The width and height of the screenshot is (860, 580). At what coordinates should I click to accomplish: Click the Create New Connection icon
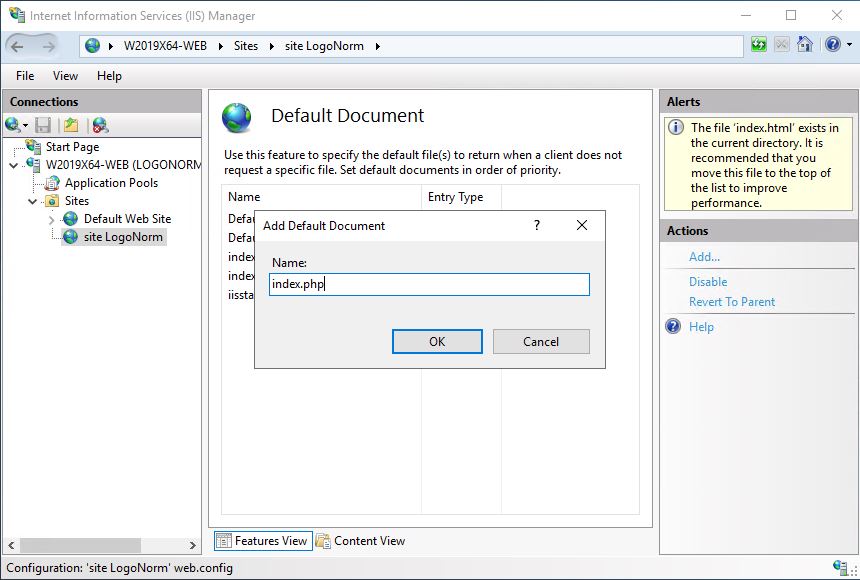tap(14, 125)
